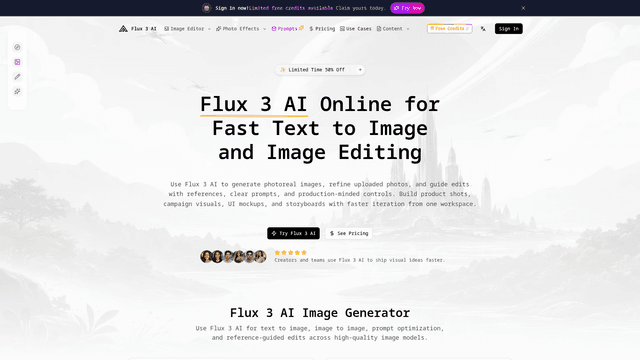Open the sparkle effects icon in sidebar
This screenshot has width=640, height=360.
point(17,91)
